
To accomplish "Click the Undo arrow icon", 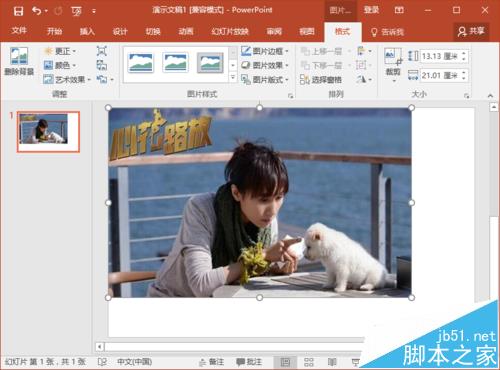I will [36, 11].
